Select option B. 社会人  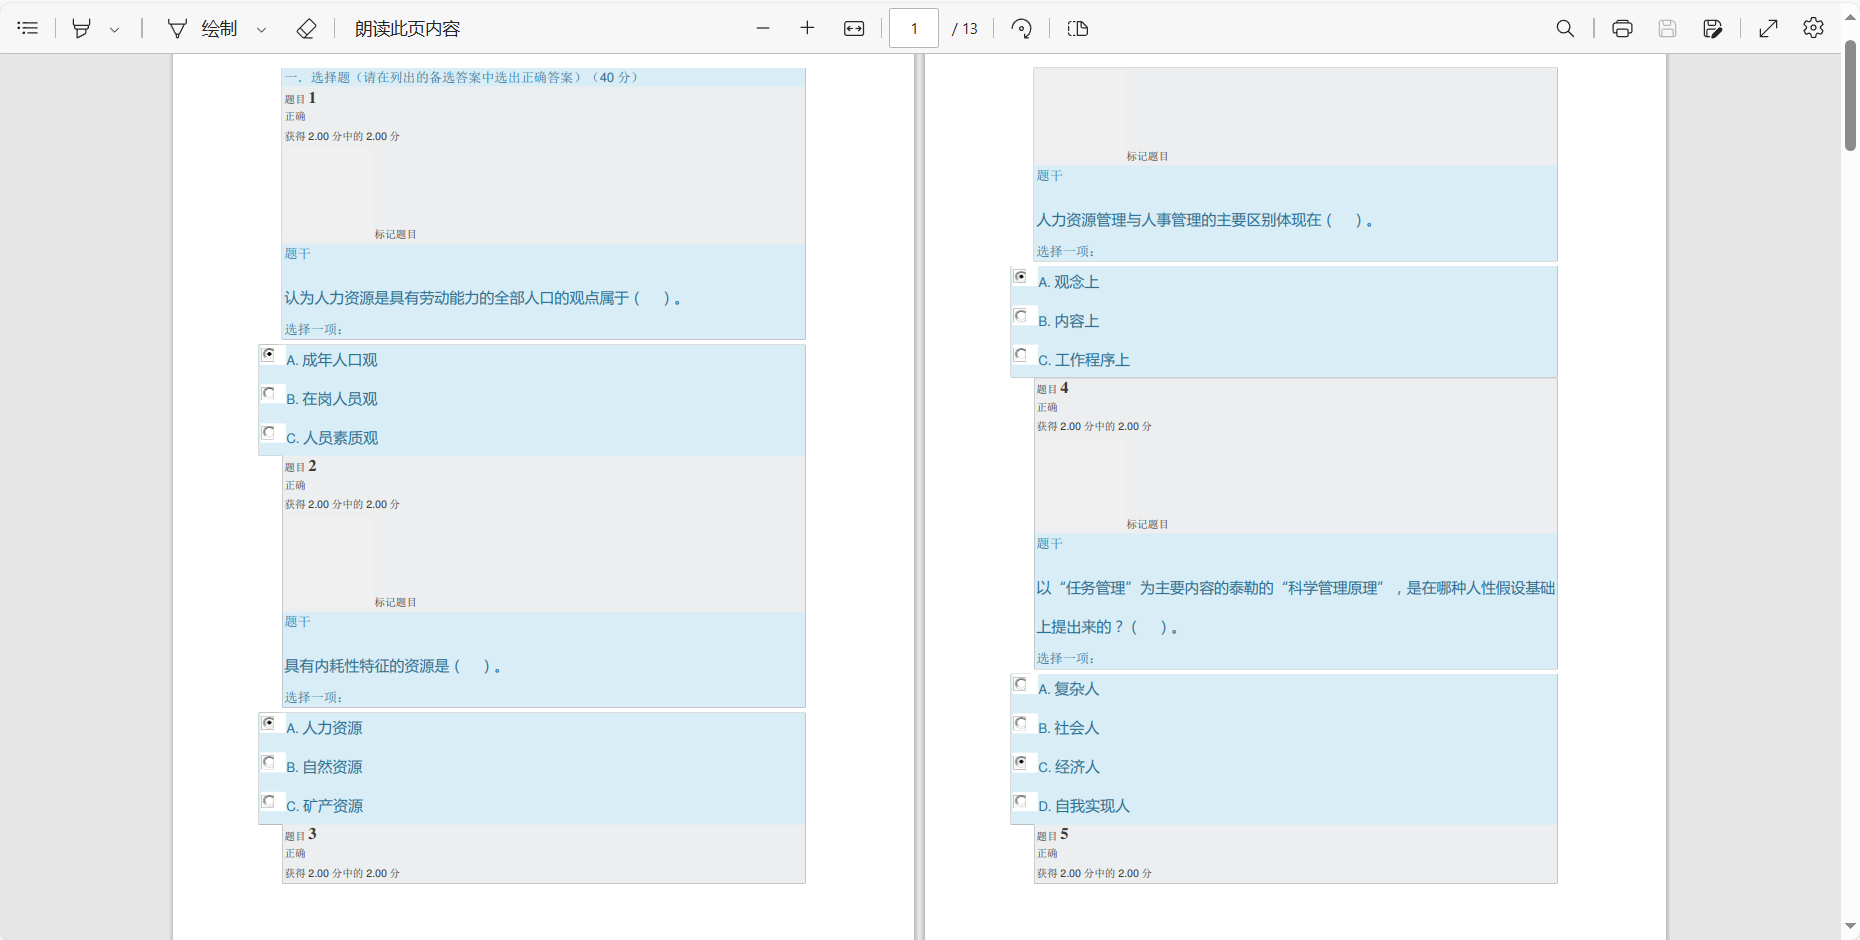pyautogui.click(x=1021, y=722)
